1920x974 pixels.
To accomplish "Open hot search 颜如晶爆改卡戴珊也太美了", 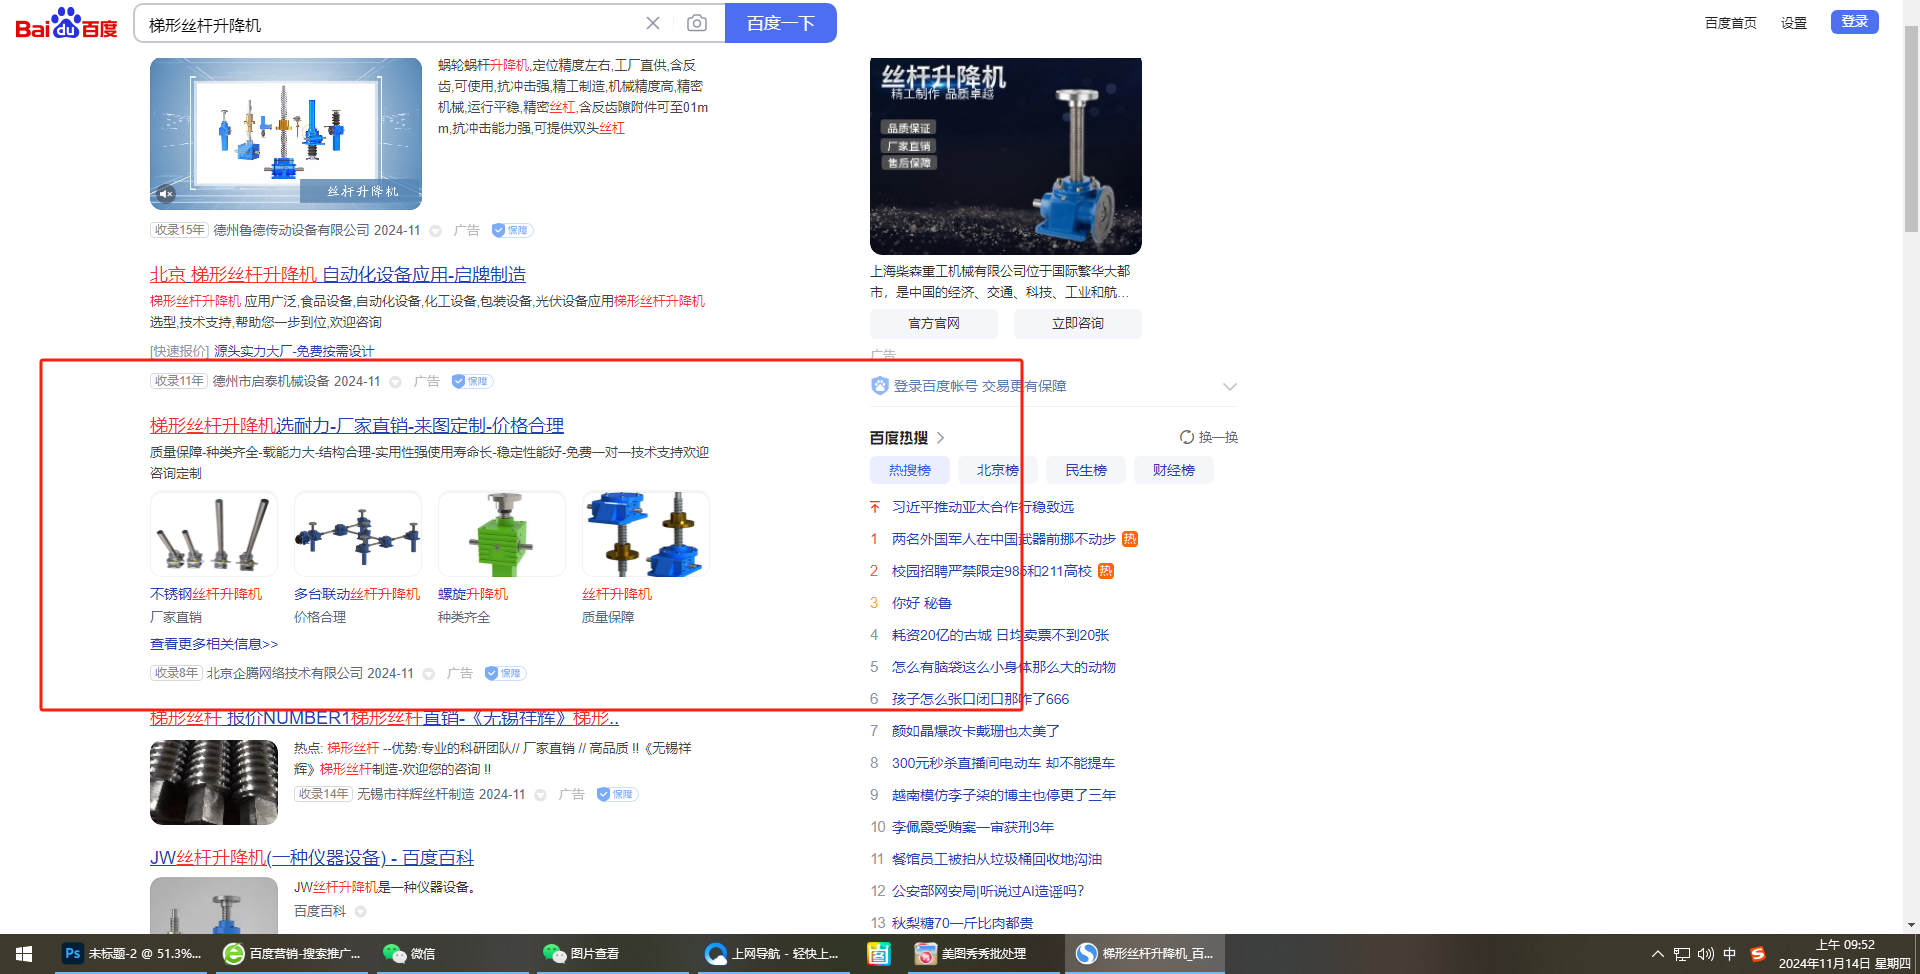I will pos(976,731).
